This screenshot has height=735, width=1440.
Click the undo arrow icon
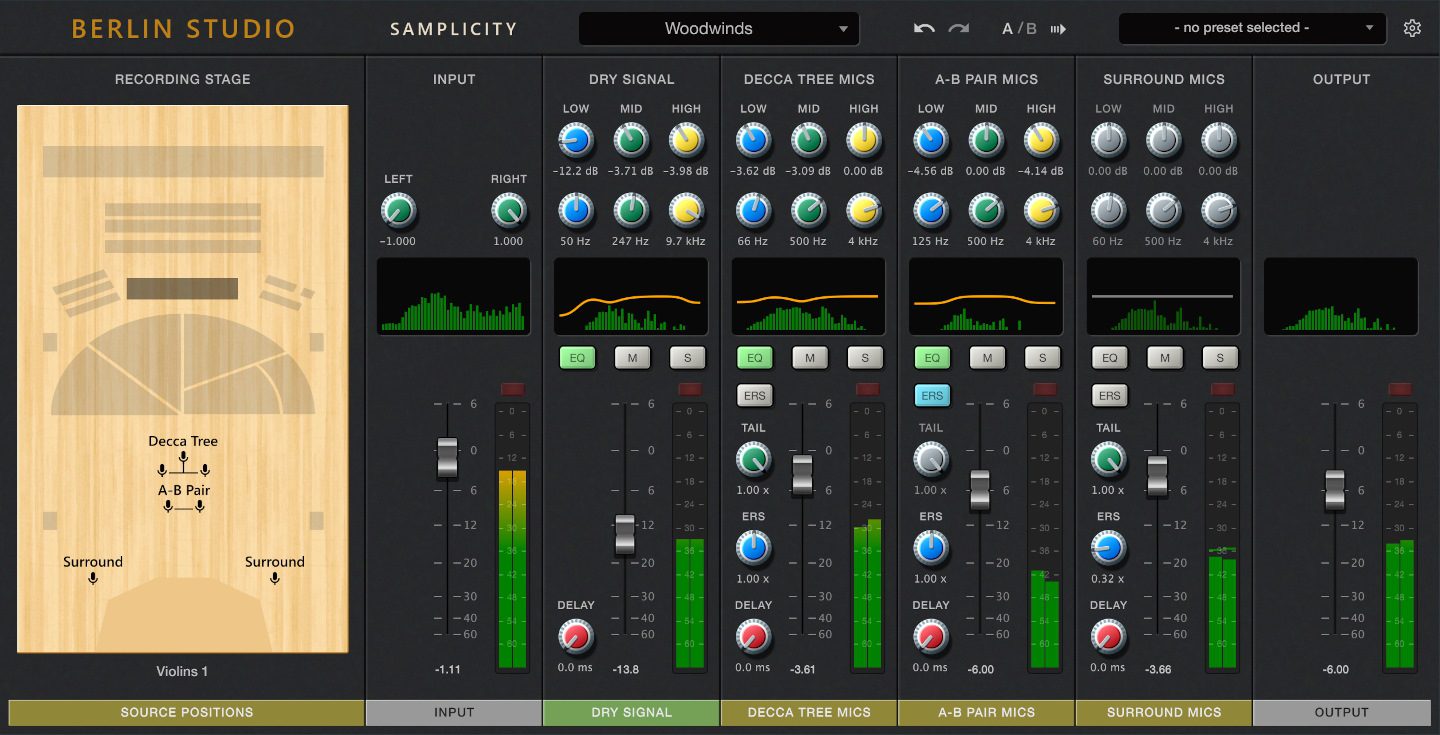924,29
